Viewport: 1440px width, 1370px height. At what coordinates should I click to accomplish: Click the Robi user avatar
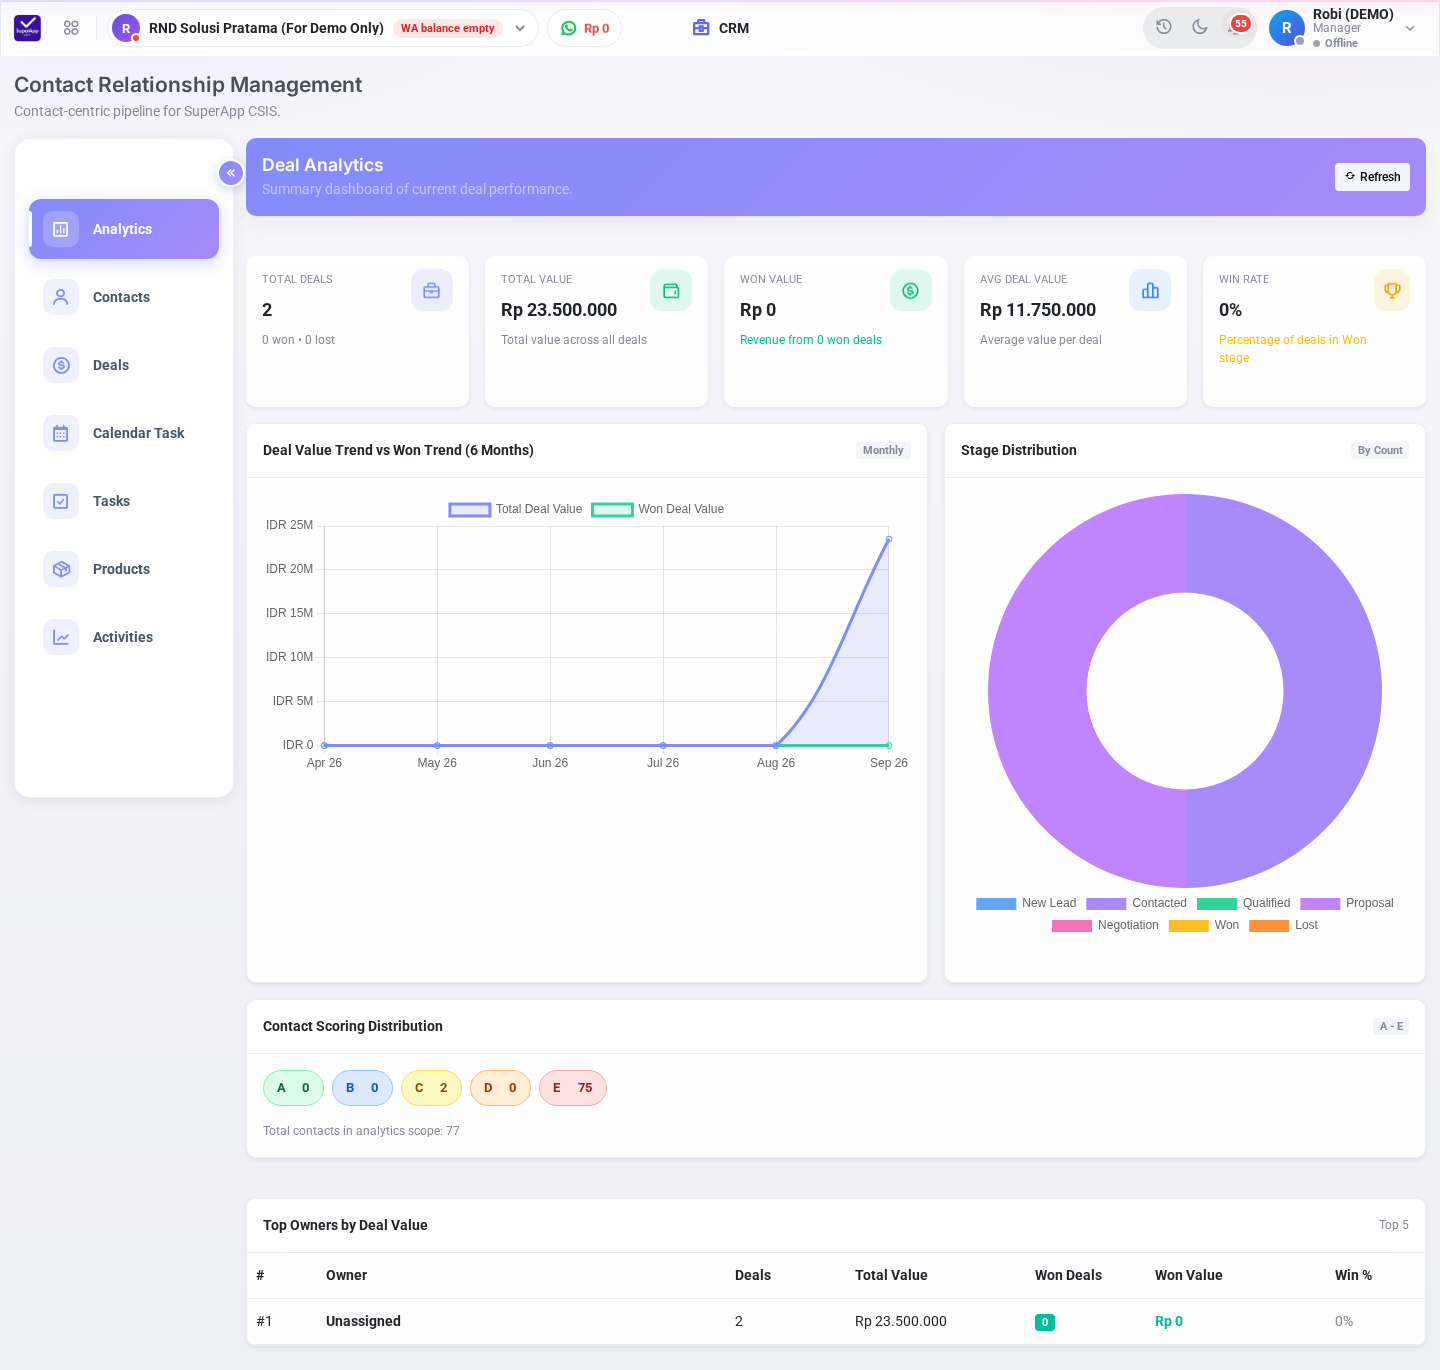[x=1287, y=28]
